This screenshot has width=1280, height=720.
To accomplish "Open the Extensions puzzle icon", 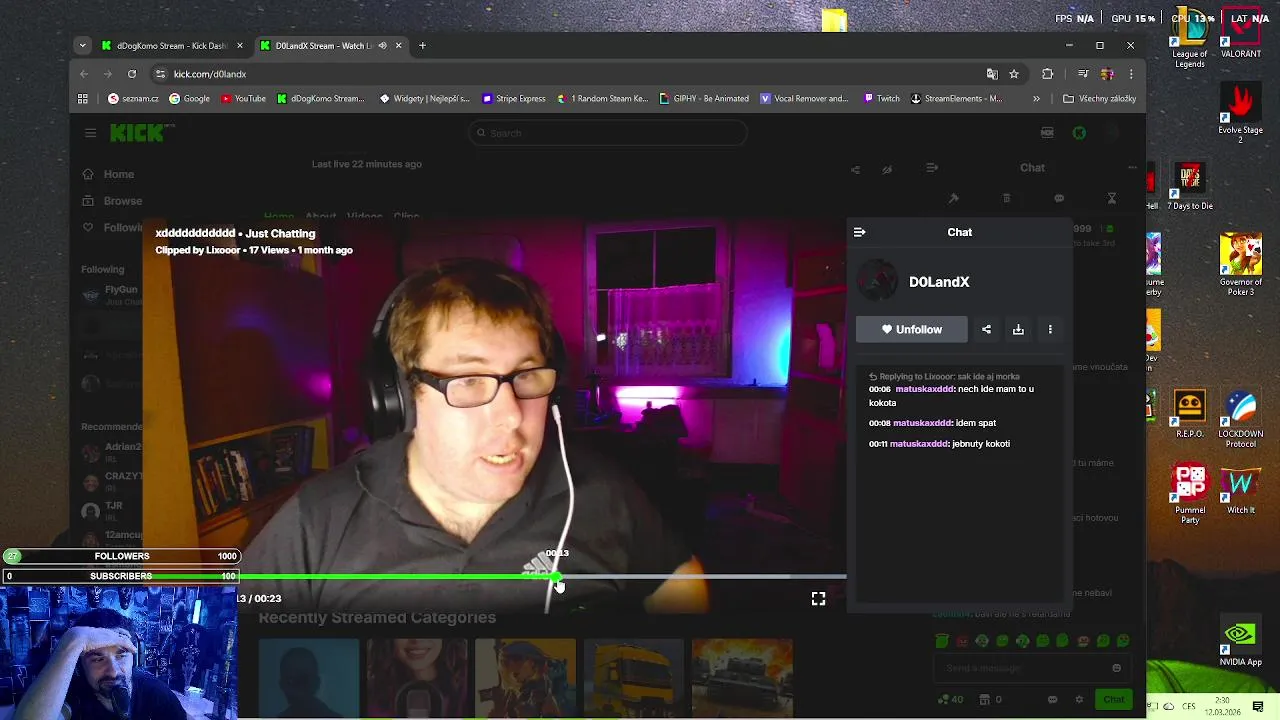I will (1048, 74).
